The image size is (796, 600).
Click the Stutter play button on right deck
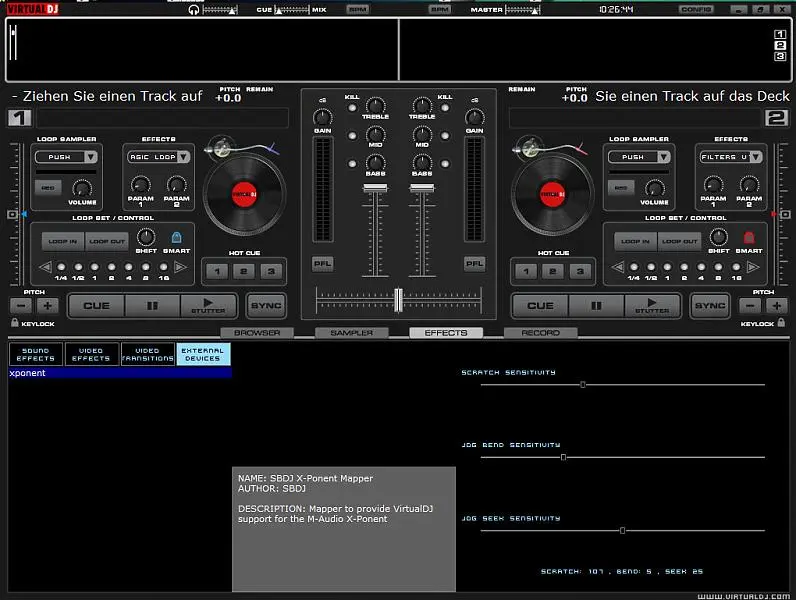tap(651, 305)
